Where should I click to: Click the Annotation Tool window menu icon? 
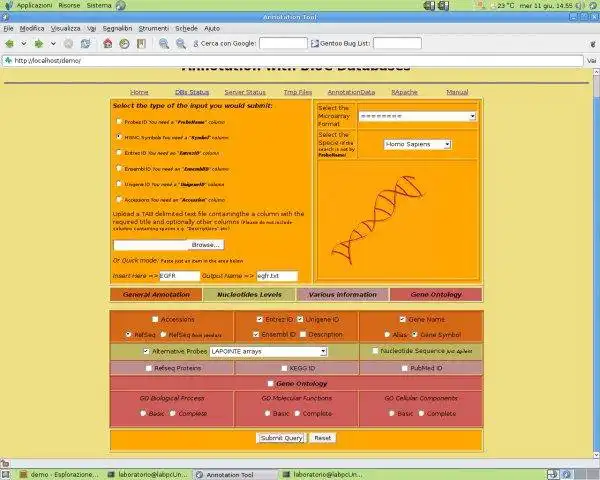click(4, 17)
